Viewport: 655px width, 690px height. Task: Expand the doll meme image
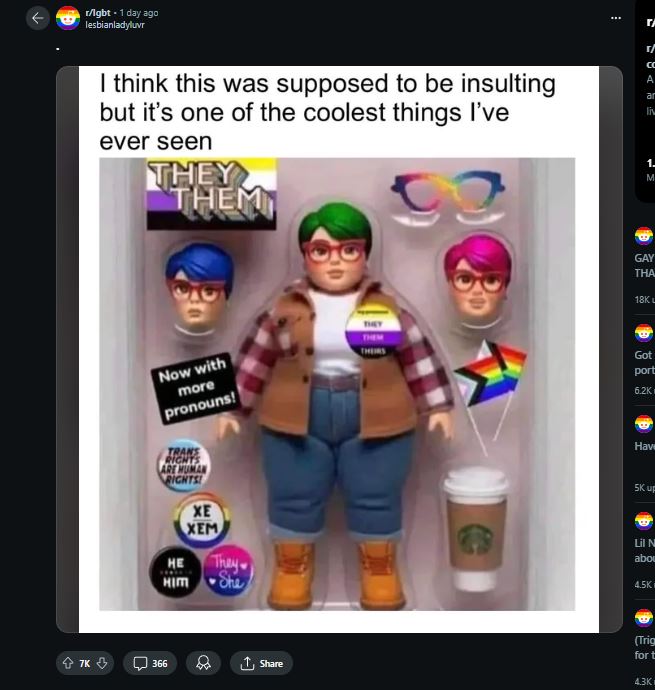[339, 349]
